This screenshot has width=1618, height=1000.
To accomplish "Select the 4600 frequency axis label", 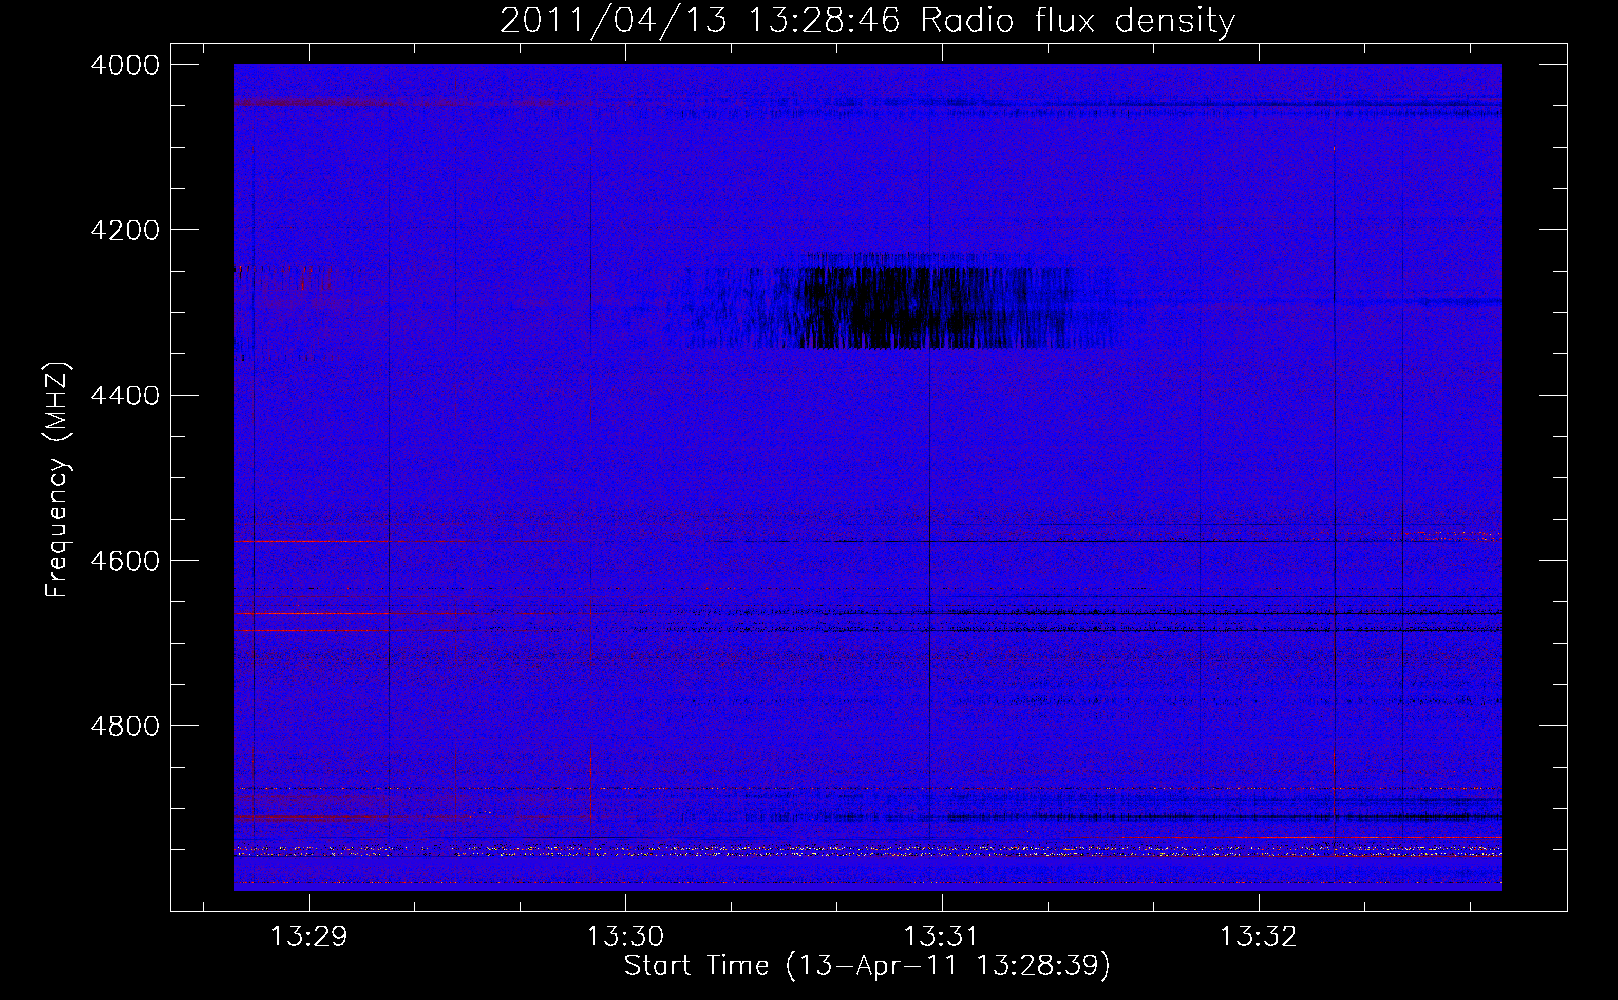I will coord(125,560).
